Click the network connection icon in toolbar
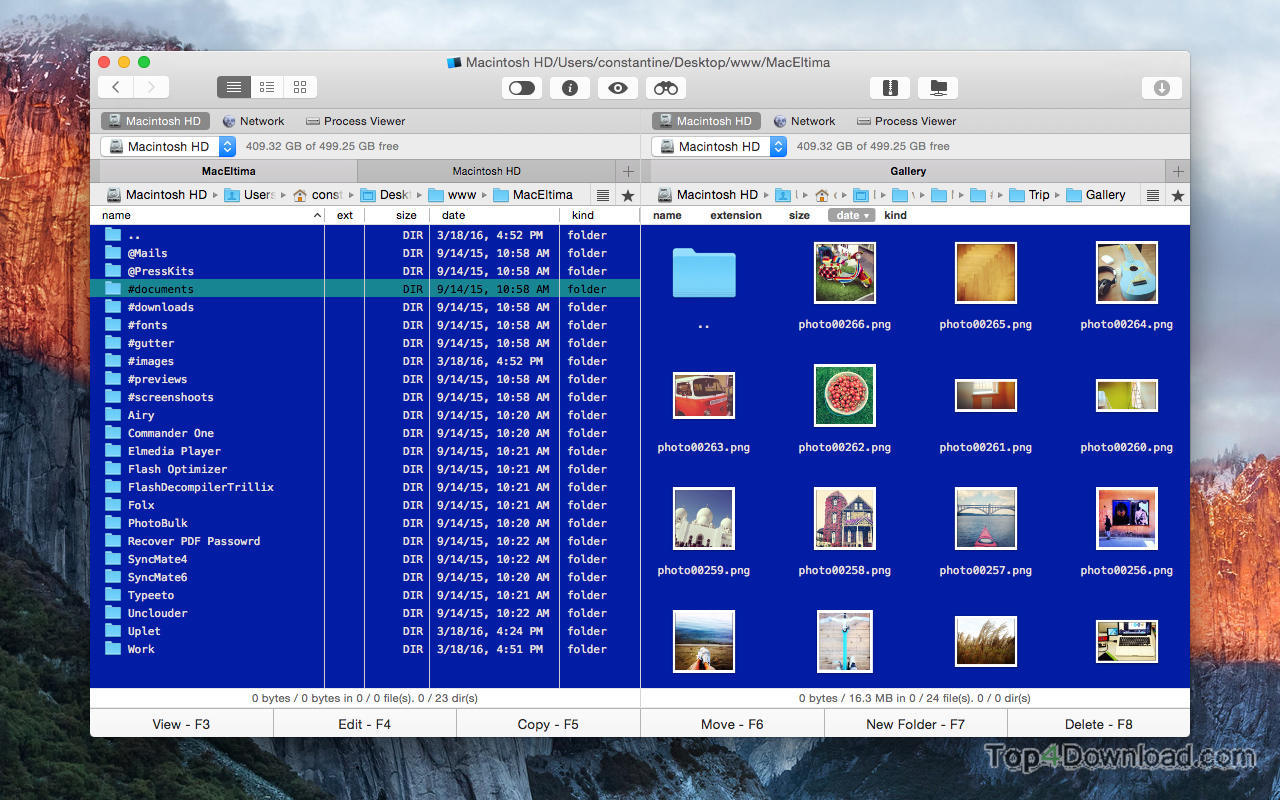Viewport: 1280px width, 800px height. pyautogui.click(x=938, y=88)
